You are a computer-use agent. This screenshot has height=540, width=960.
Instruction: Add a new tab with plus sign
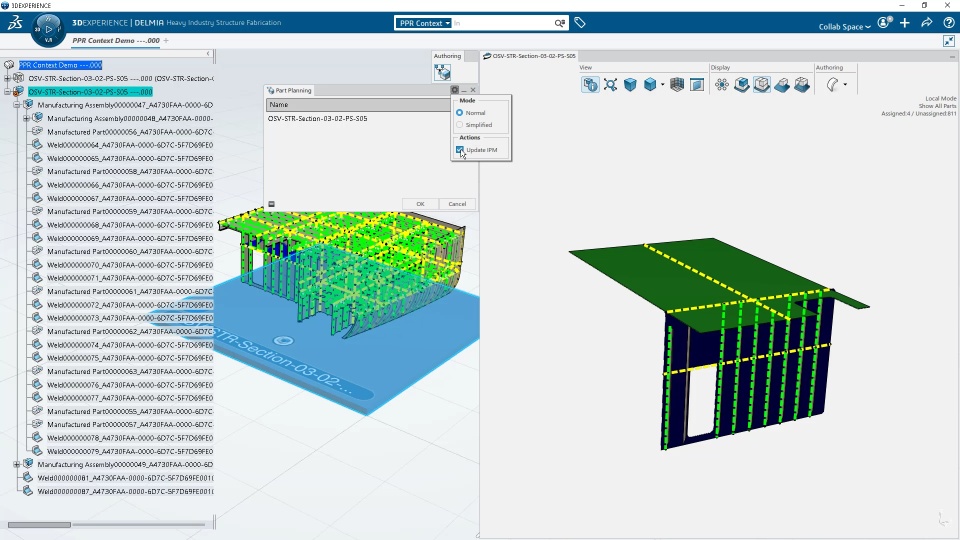click(166, 40)
